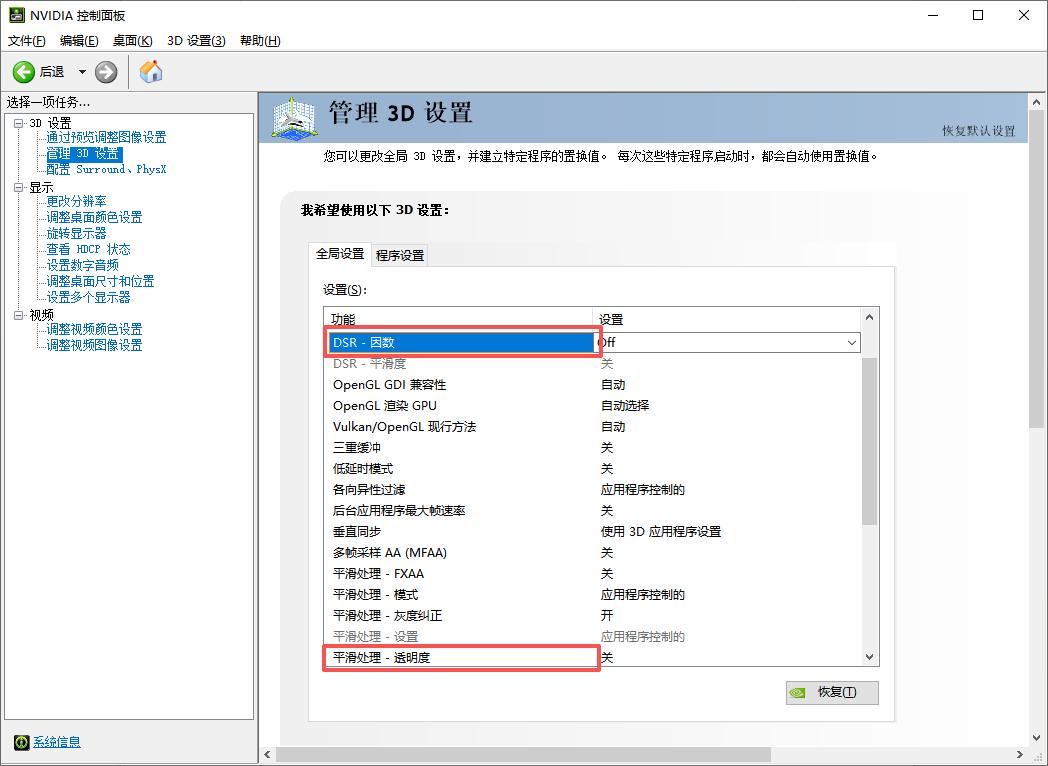The height and width of the screenshot is (766, 1048).
Task: Select the DSR - 因数 row
Action: point(461,342)
